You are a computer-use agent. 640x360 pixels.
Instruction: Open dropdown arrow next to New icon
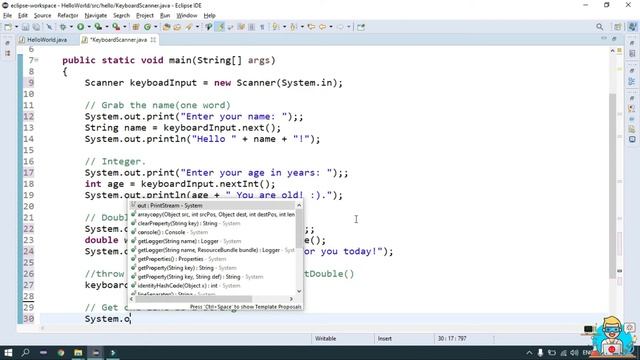(x=16, y=27)
